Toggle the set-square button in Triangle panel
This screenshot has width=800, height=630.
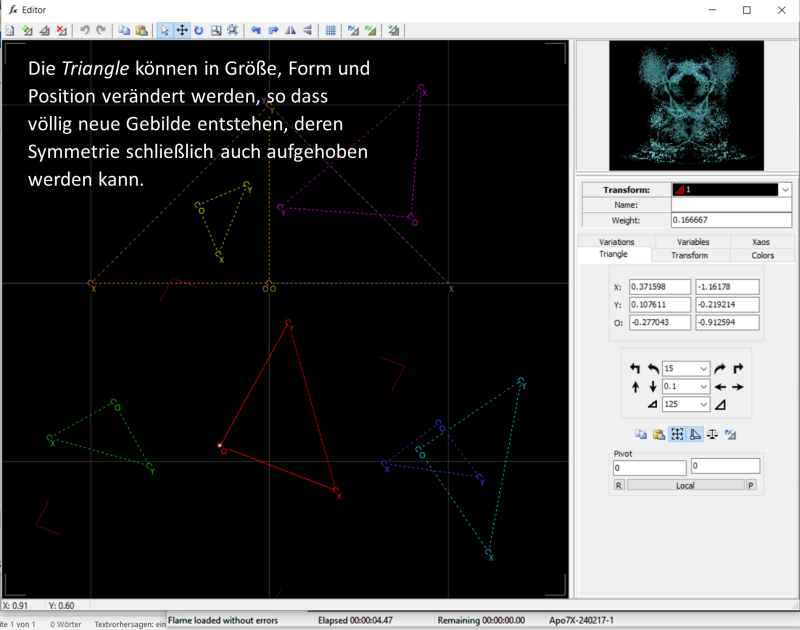click(x=695, y=434)
